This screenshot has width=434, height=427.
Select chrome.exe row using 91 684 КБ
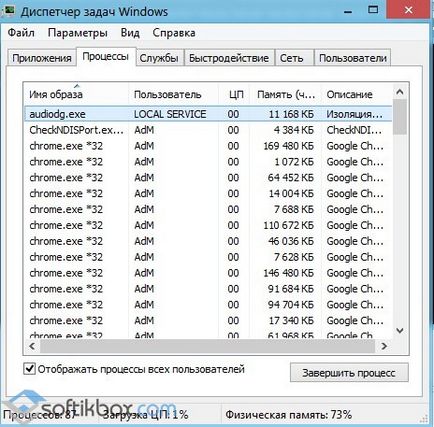coord(208,289)
